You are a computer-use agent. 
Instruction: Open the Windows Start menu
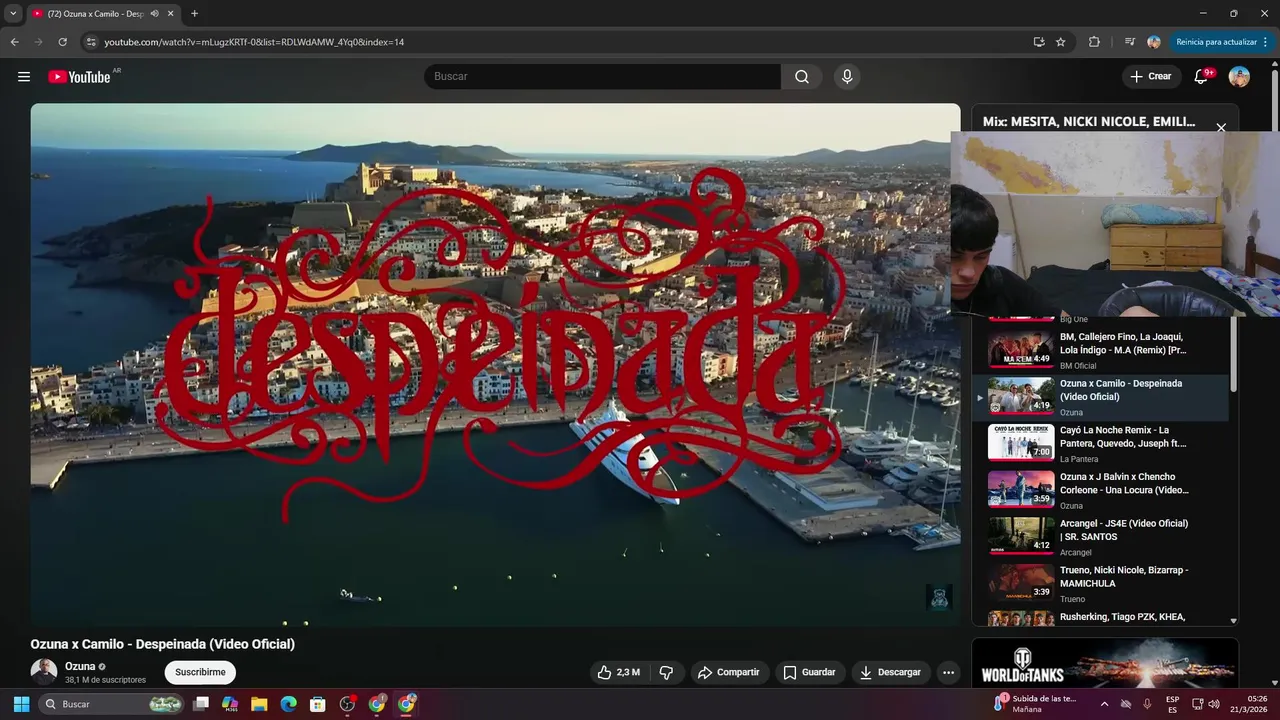tap(21, 704)
